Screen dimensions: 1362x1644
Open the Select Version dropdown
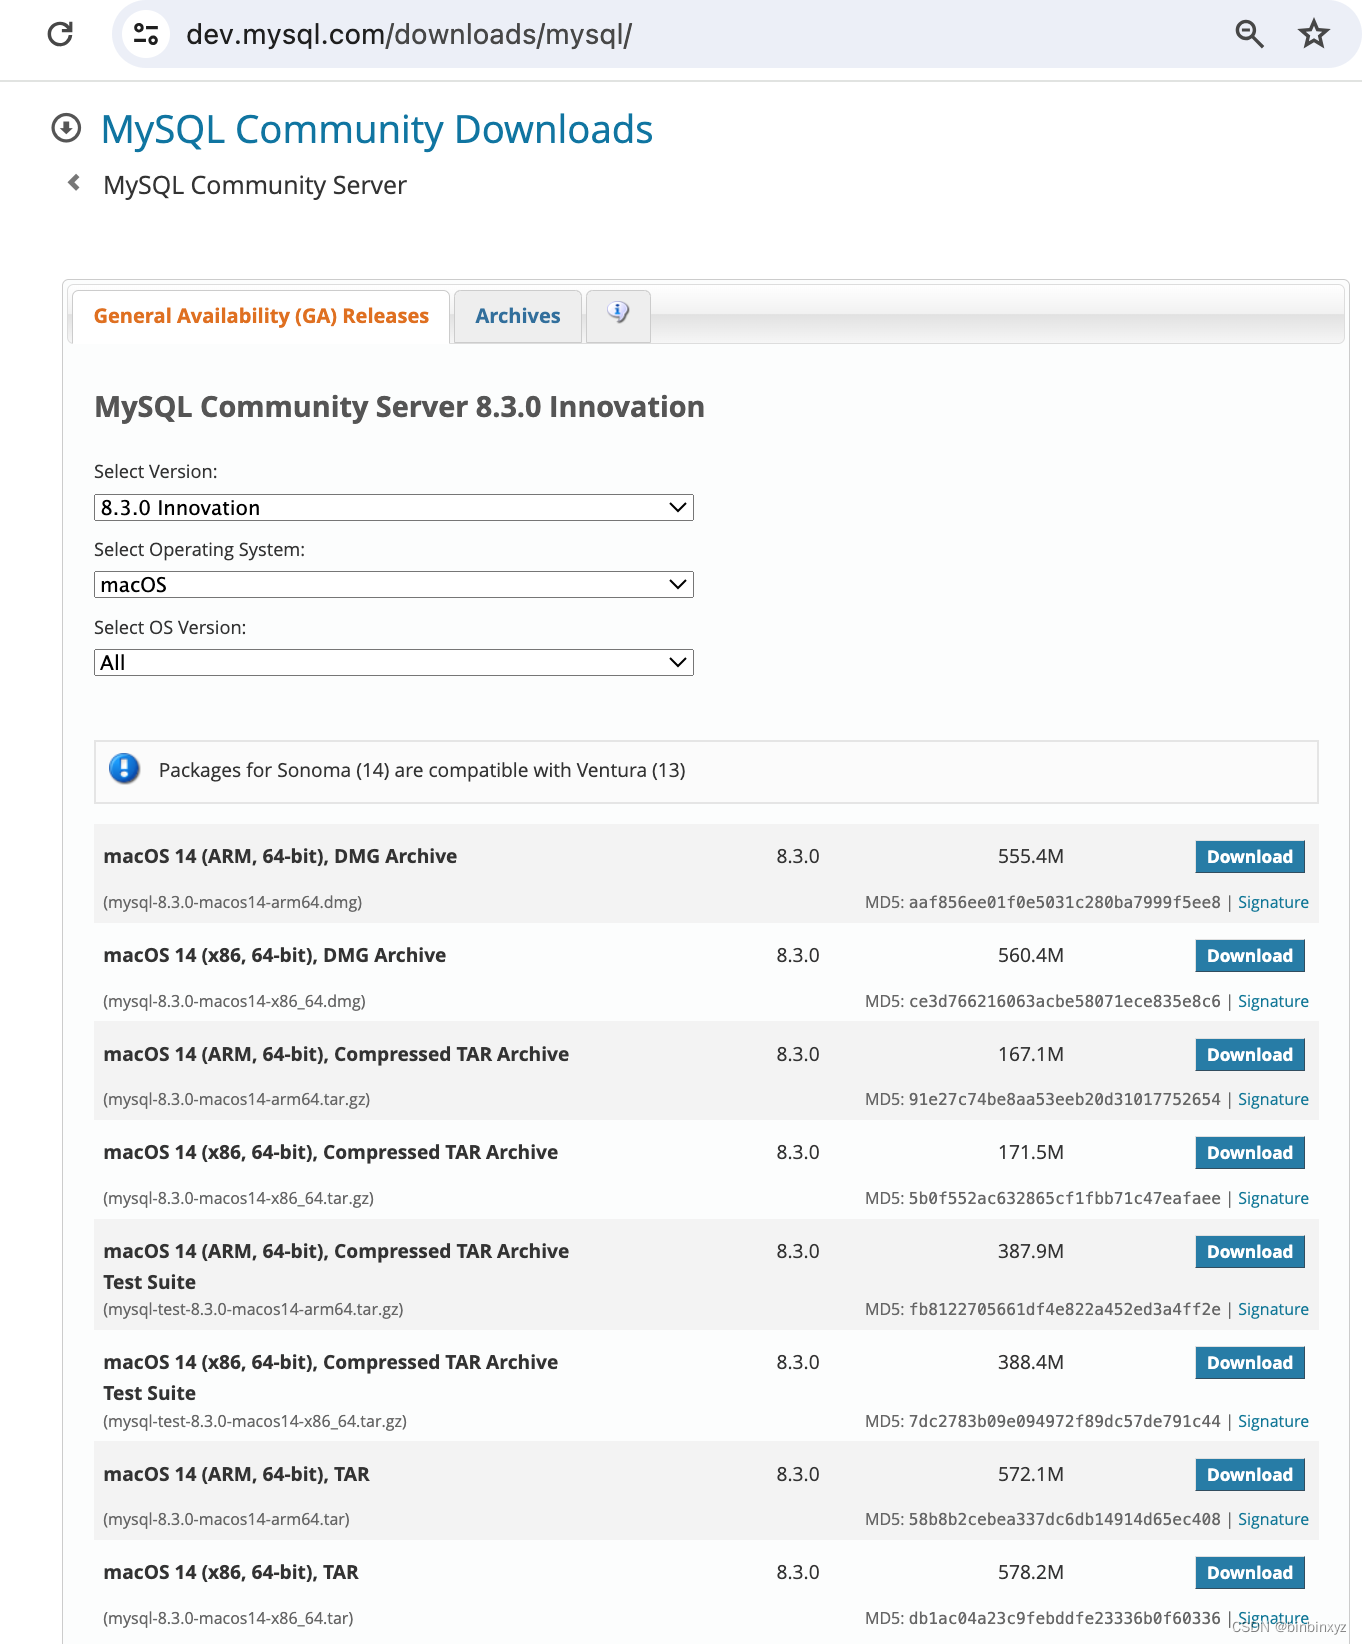point(394,507)
